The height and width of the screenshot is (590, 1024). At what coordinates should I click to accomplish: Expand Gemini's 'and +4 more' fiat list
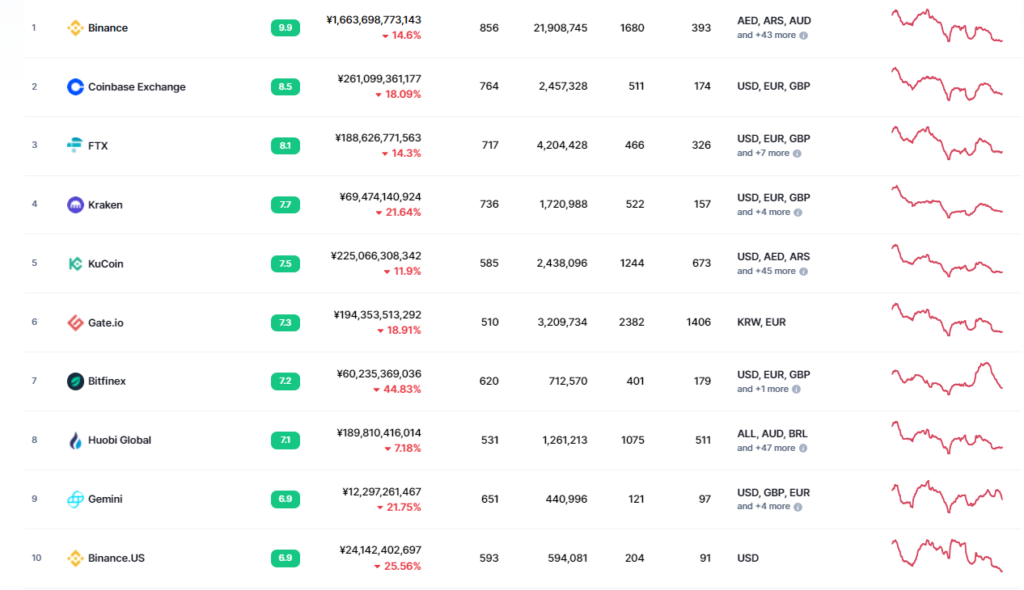click(763, 507)
